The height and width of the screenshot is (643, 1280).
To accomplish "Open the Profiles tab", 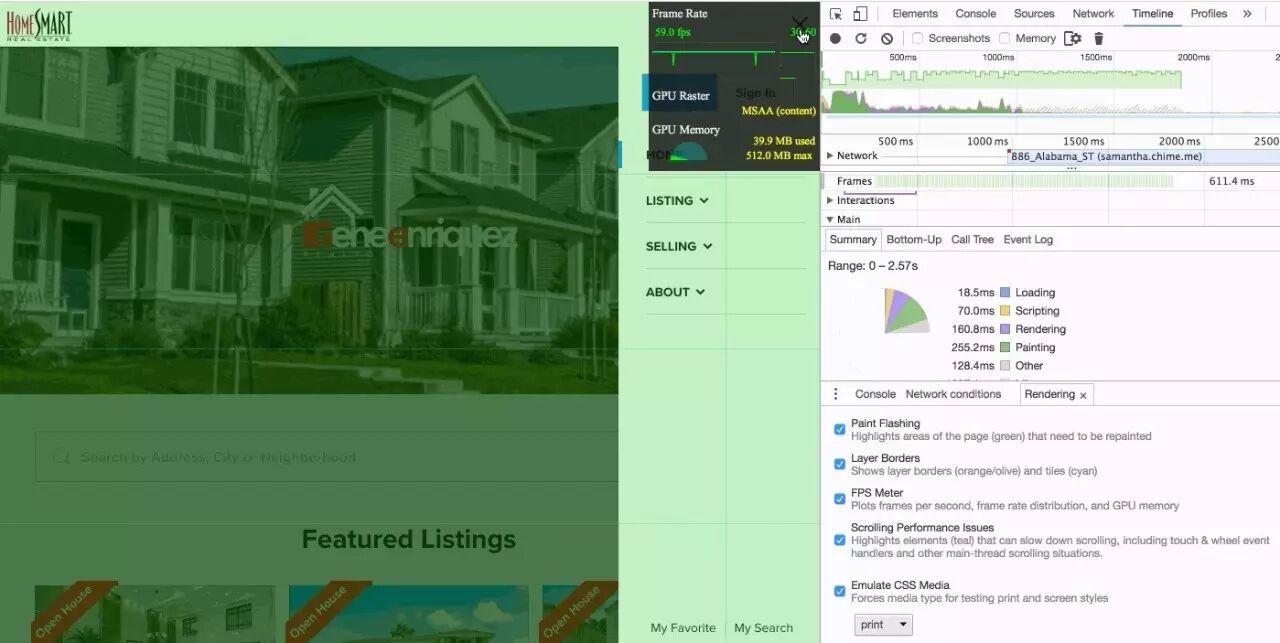I will [1209, 14].
